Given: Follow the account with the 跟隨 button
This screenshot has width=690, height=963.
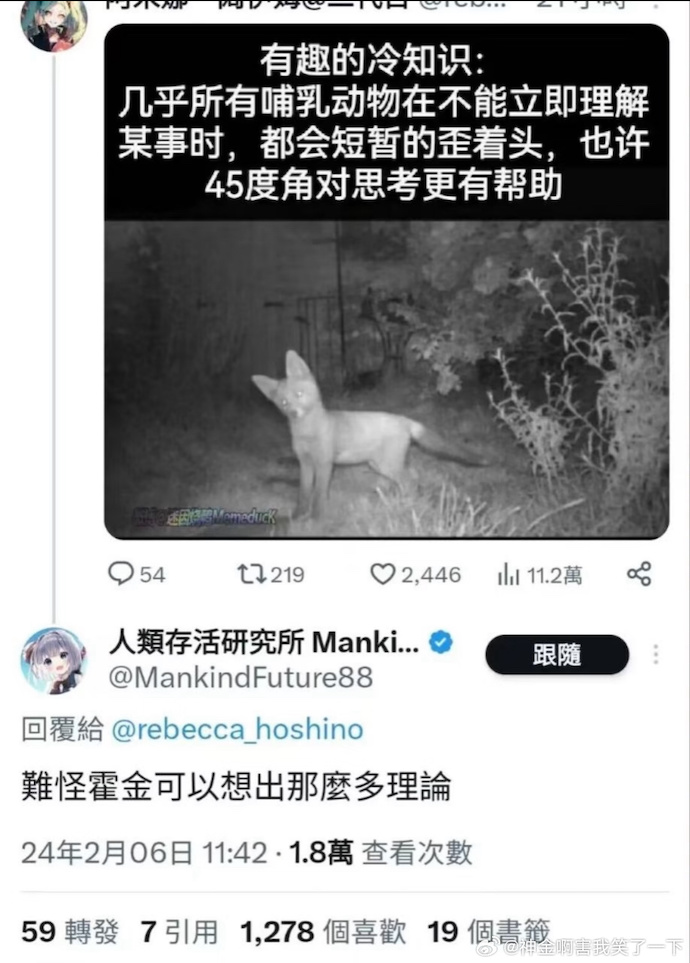Looking at the screenshot, I should pyautogui.click(x=557, y=655).
